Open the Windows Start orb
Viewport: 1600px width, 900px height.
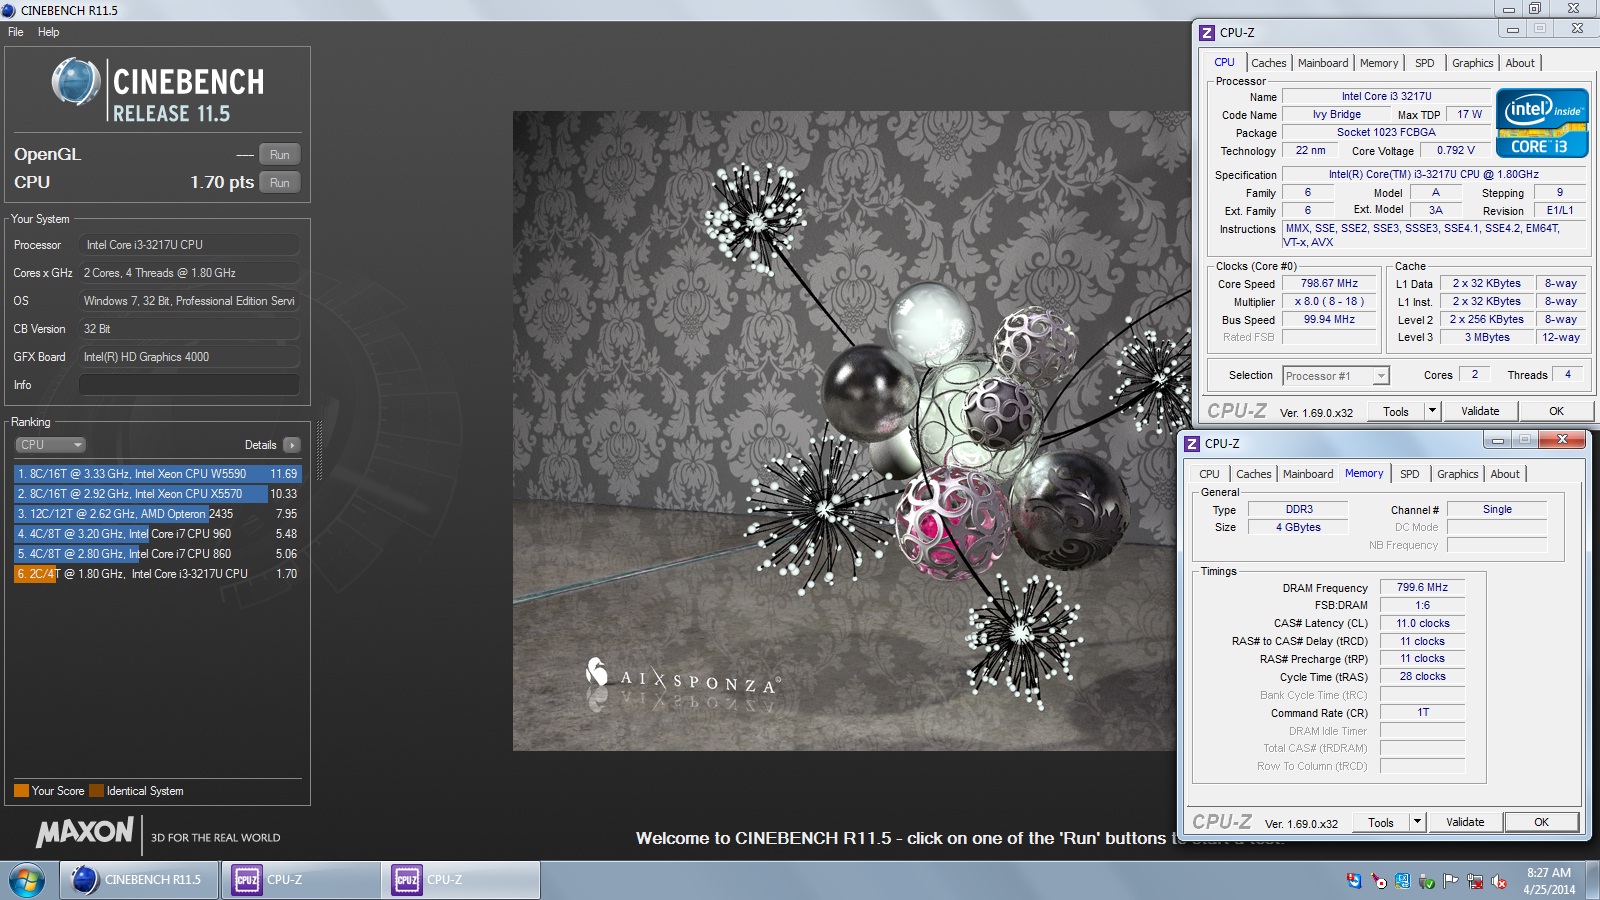[27, 880]
